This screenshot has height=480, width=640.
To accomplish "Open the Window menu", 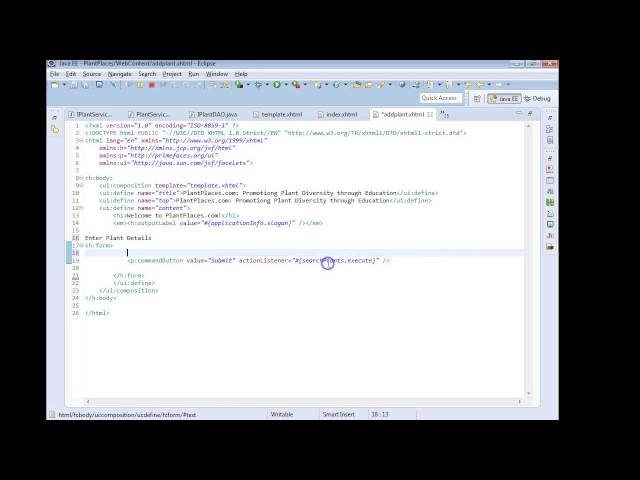I will pyautogui.click(x=217, y=74).
